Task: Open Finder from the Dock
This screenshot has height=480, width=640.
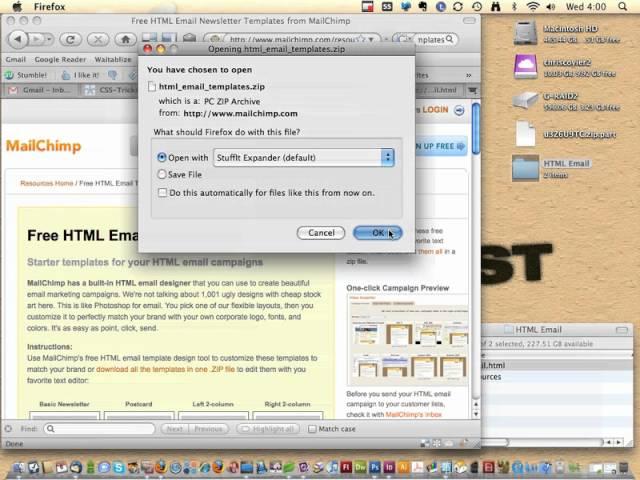Action: click(18, 467)
